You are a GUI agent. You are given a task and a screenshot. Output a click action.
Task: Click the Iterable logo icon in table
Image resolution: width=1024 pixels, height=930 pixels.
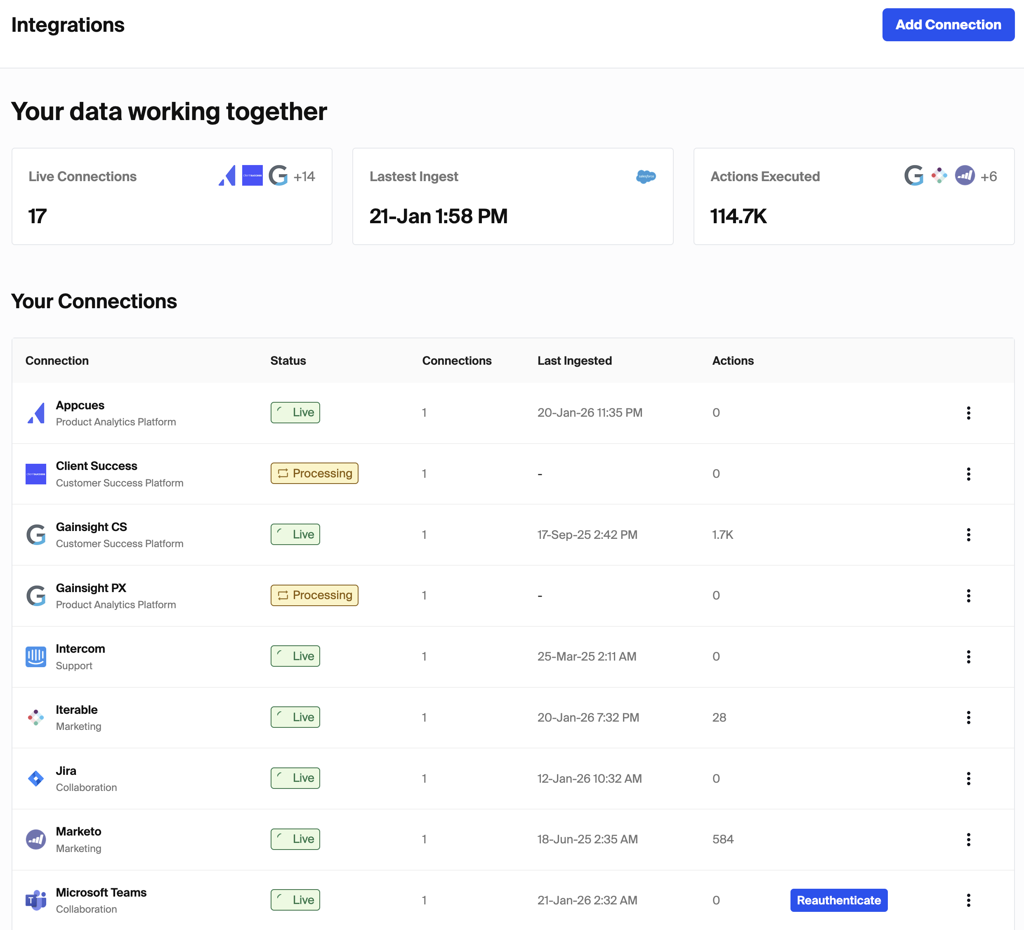click(36, 718)
